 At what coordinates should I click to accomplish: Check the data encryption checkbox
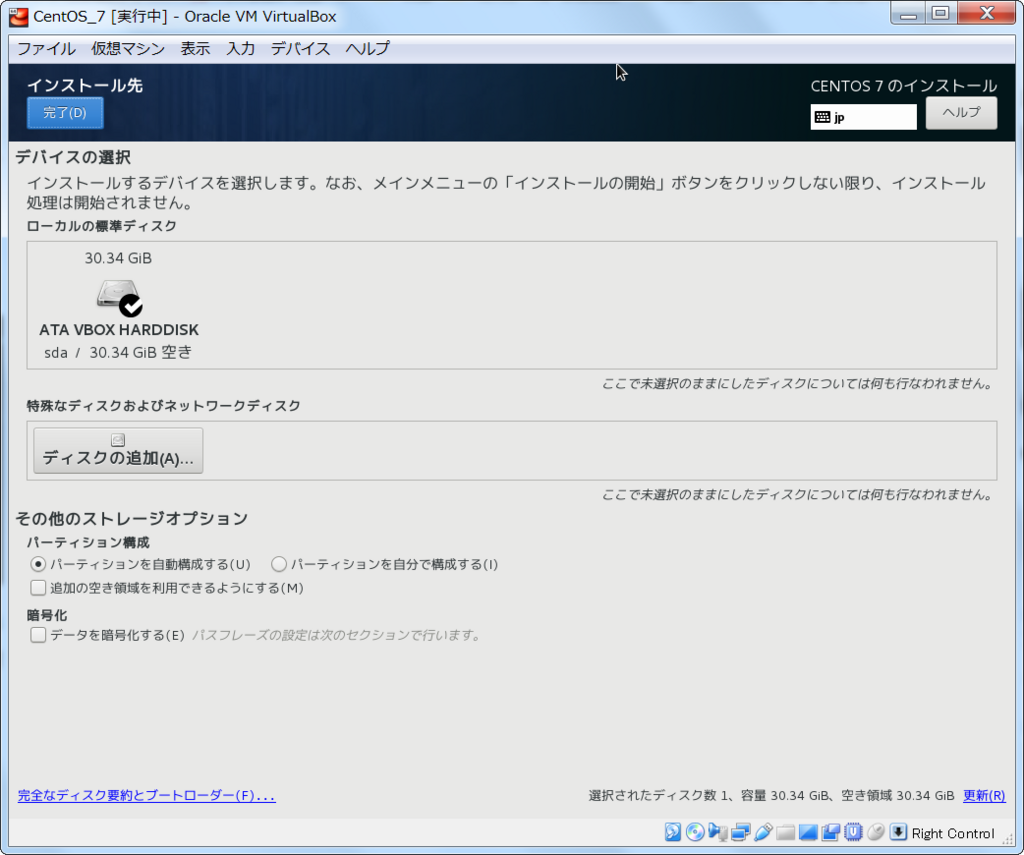(37, 634)
